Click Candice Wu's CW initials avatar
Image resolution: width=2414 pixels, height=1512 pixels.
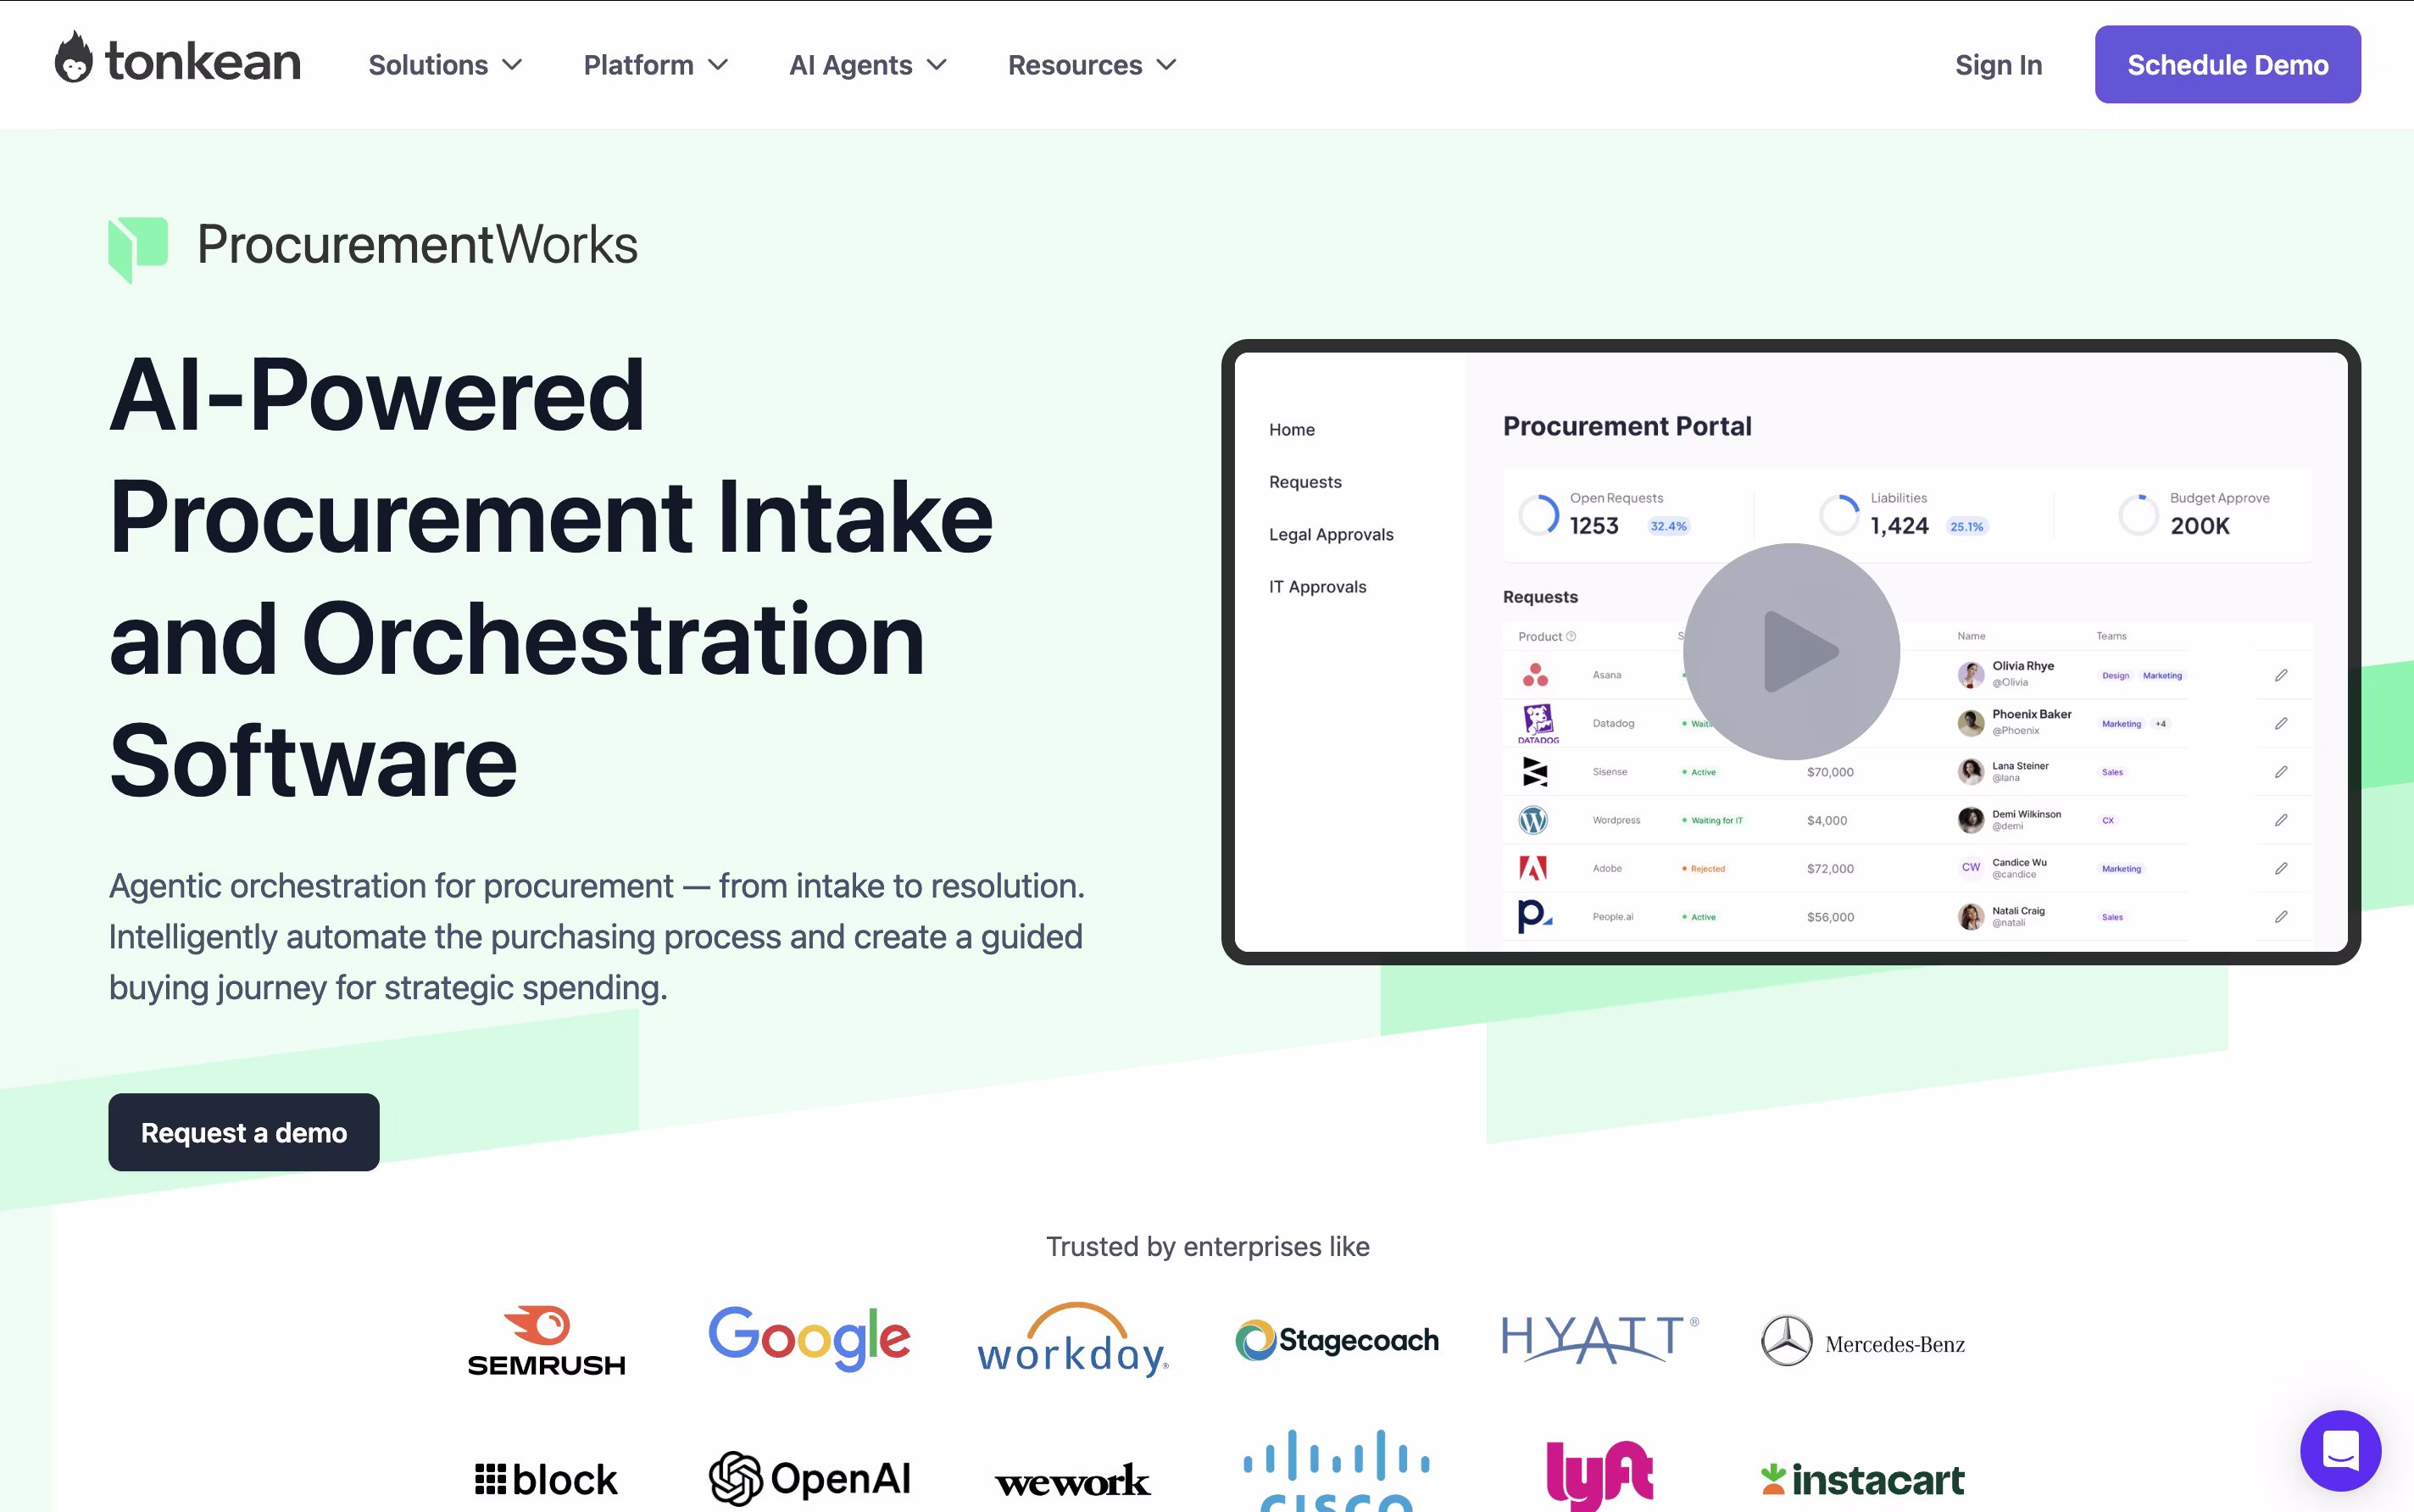(1970, 868)
